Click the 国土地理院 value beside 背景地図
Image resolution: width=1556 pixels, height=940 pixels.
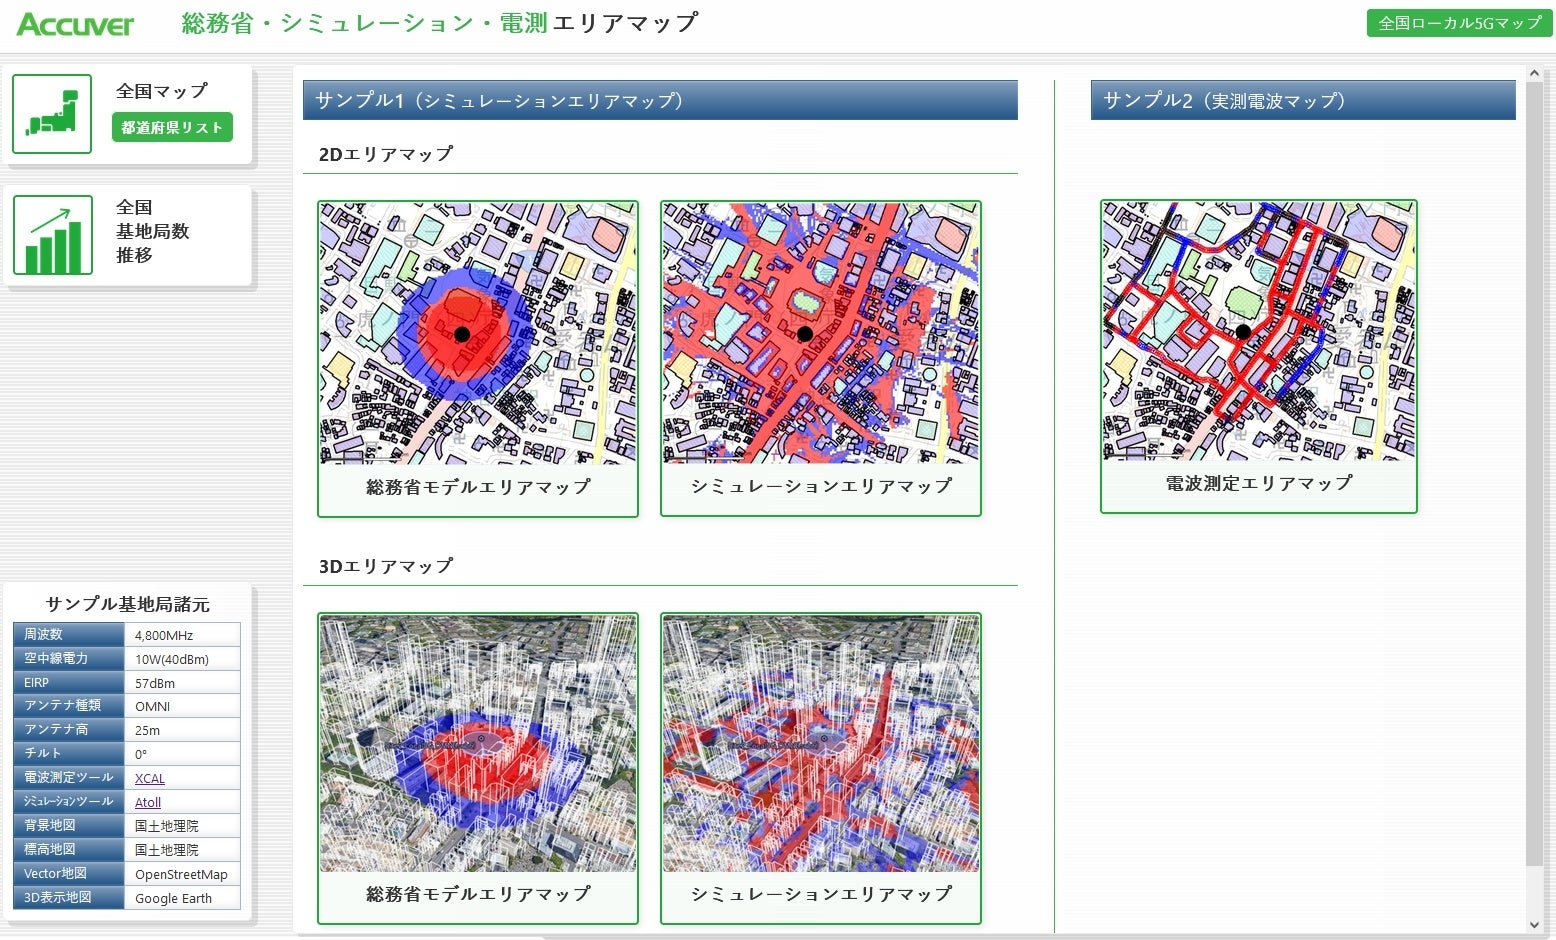click(167, 826)
